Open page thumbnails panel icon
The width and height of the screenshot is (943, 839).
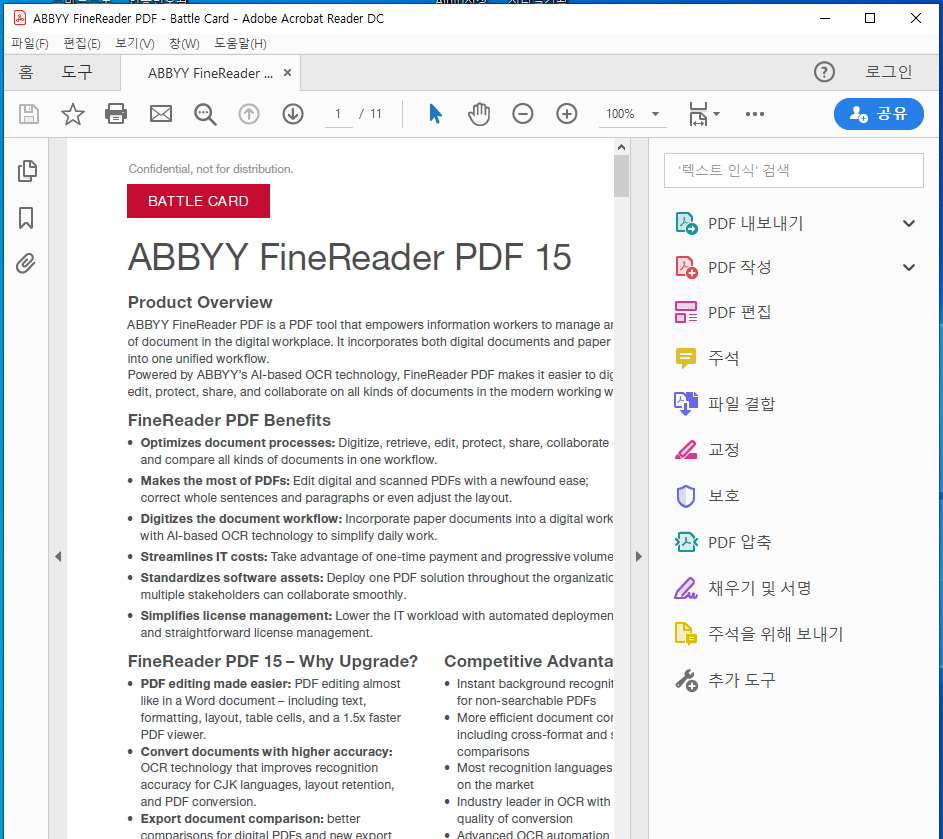point(27,171)
